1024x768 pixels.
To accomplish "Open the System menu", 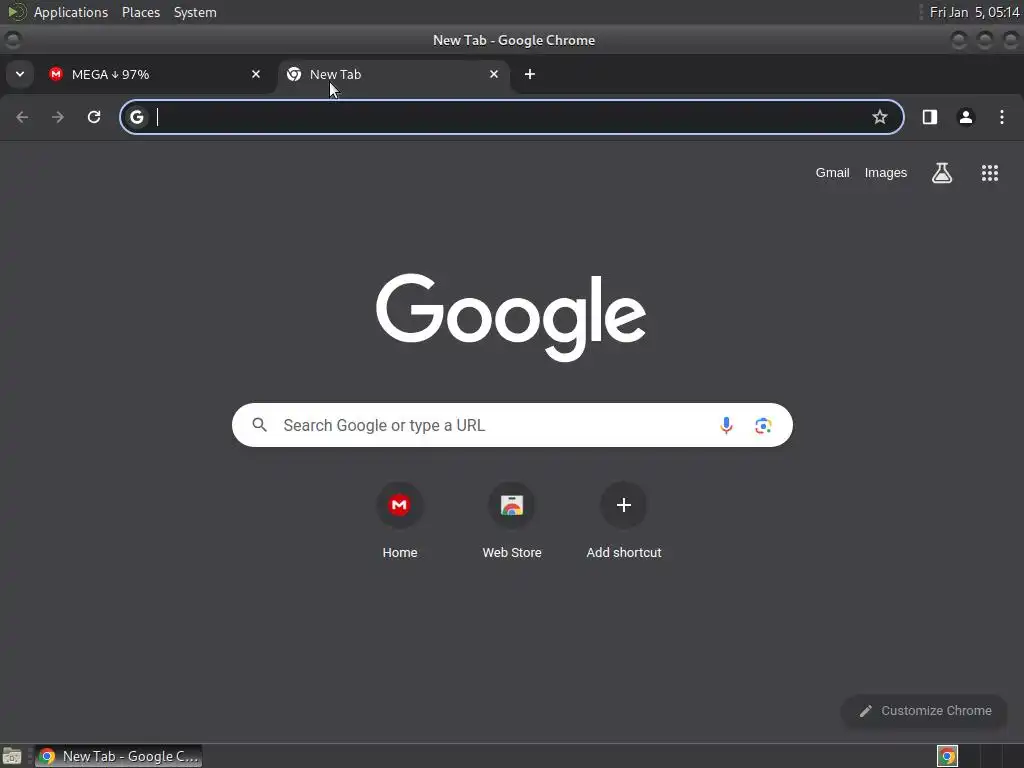I will click(195, 12).
